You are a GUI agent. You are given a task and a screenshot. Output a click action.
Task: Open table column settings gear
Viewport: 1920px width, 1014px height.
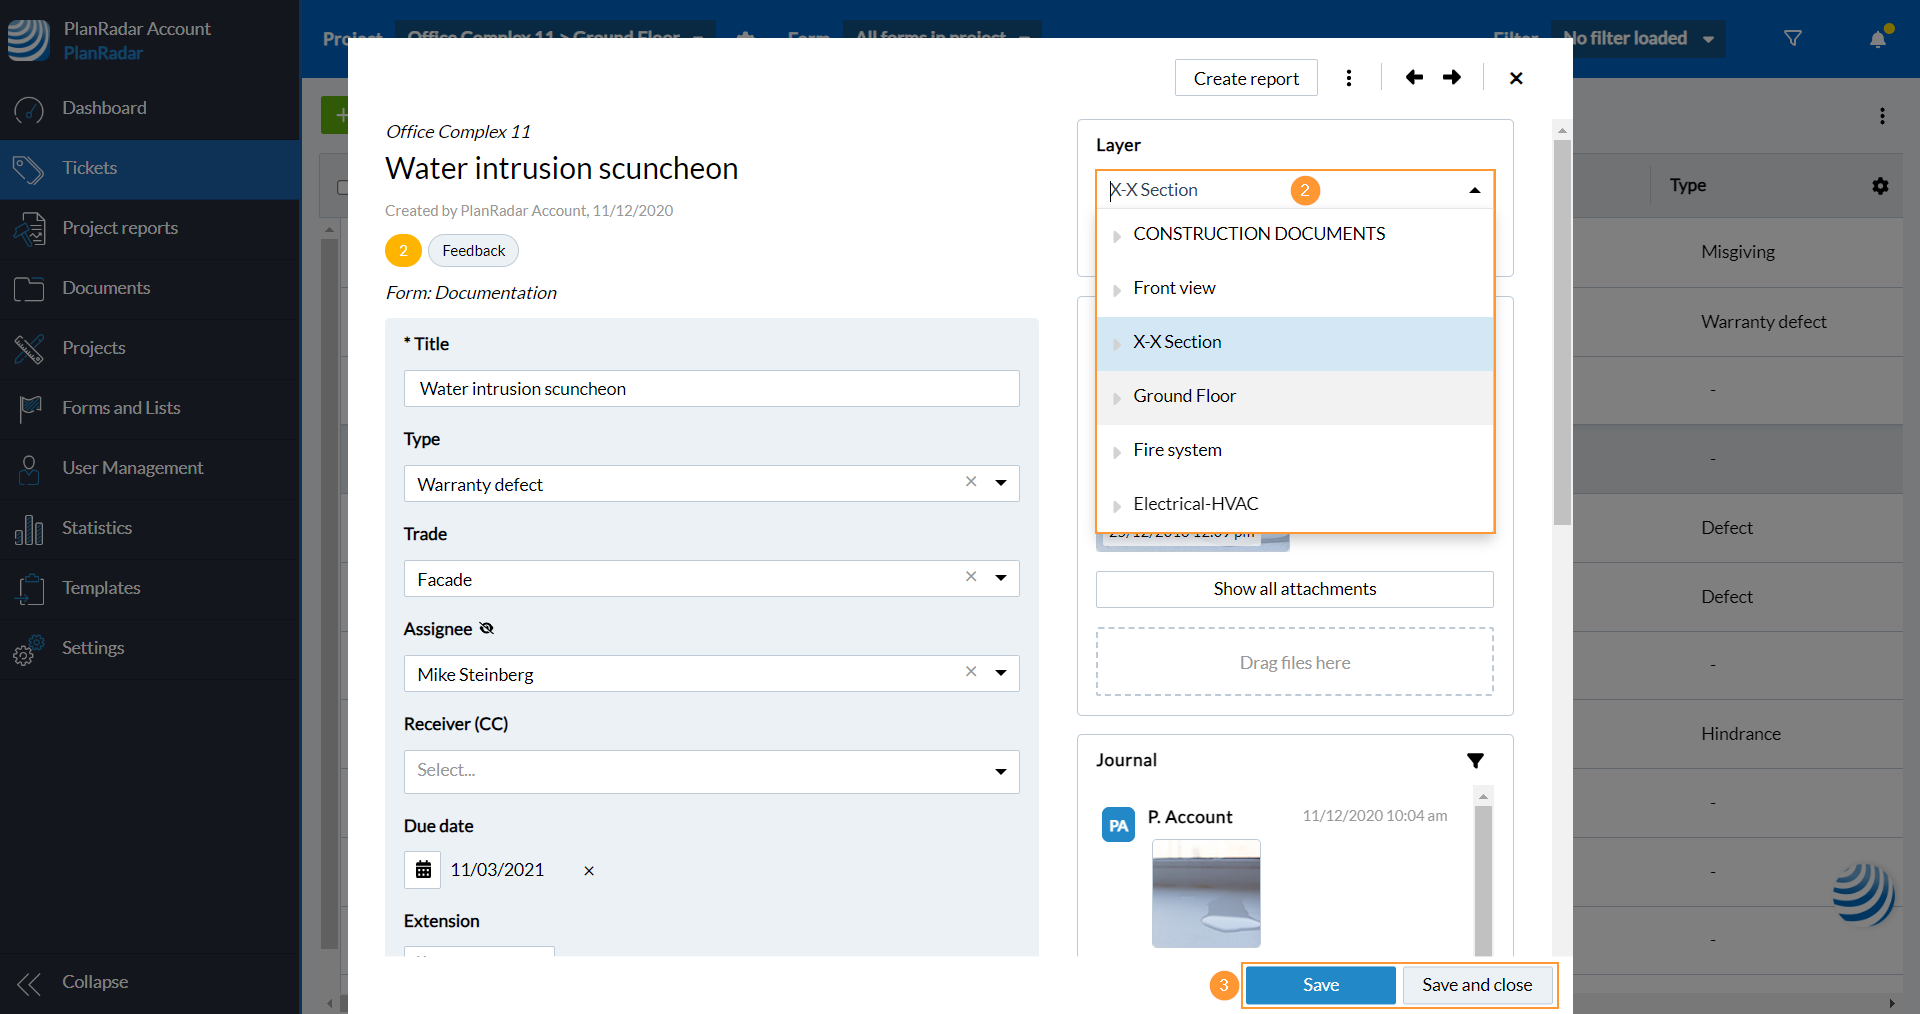pos(1880,186)
